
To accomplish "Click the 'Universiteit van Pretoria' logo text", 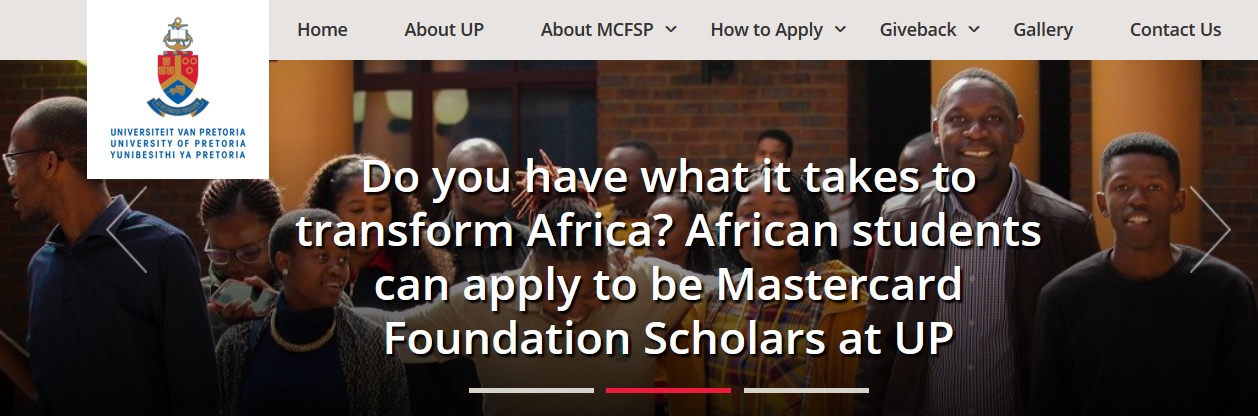I will click(178, 132).
